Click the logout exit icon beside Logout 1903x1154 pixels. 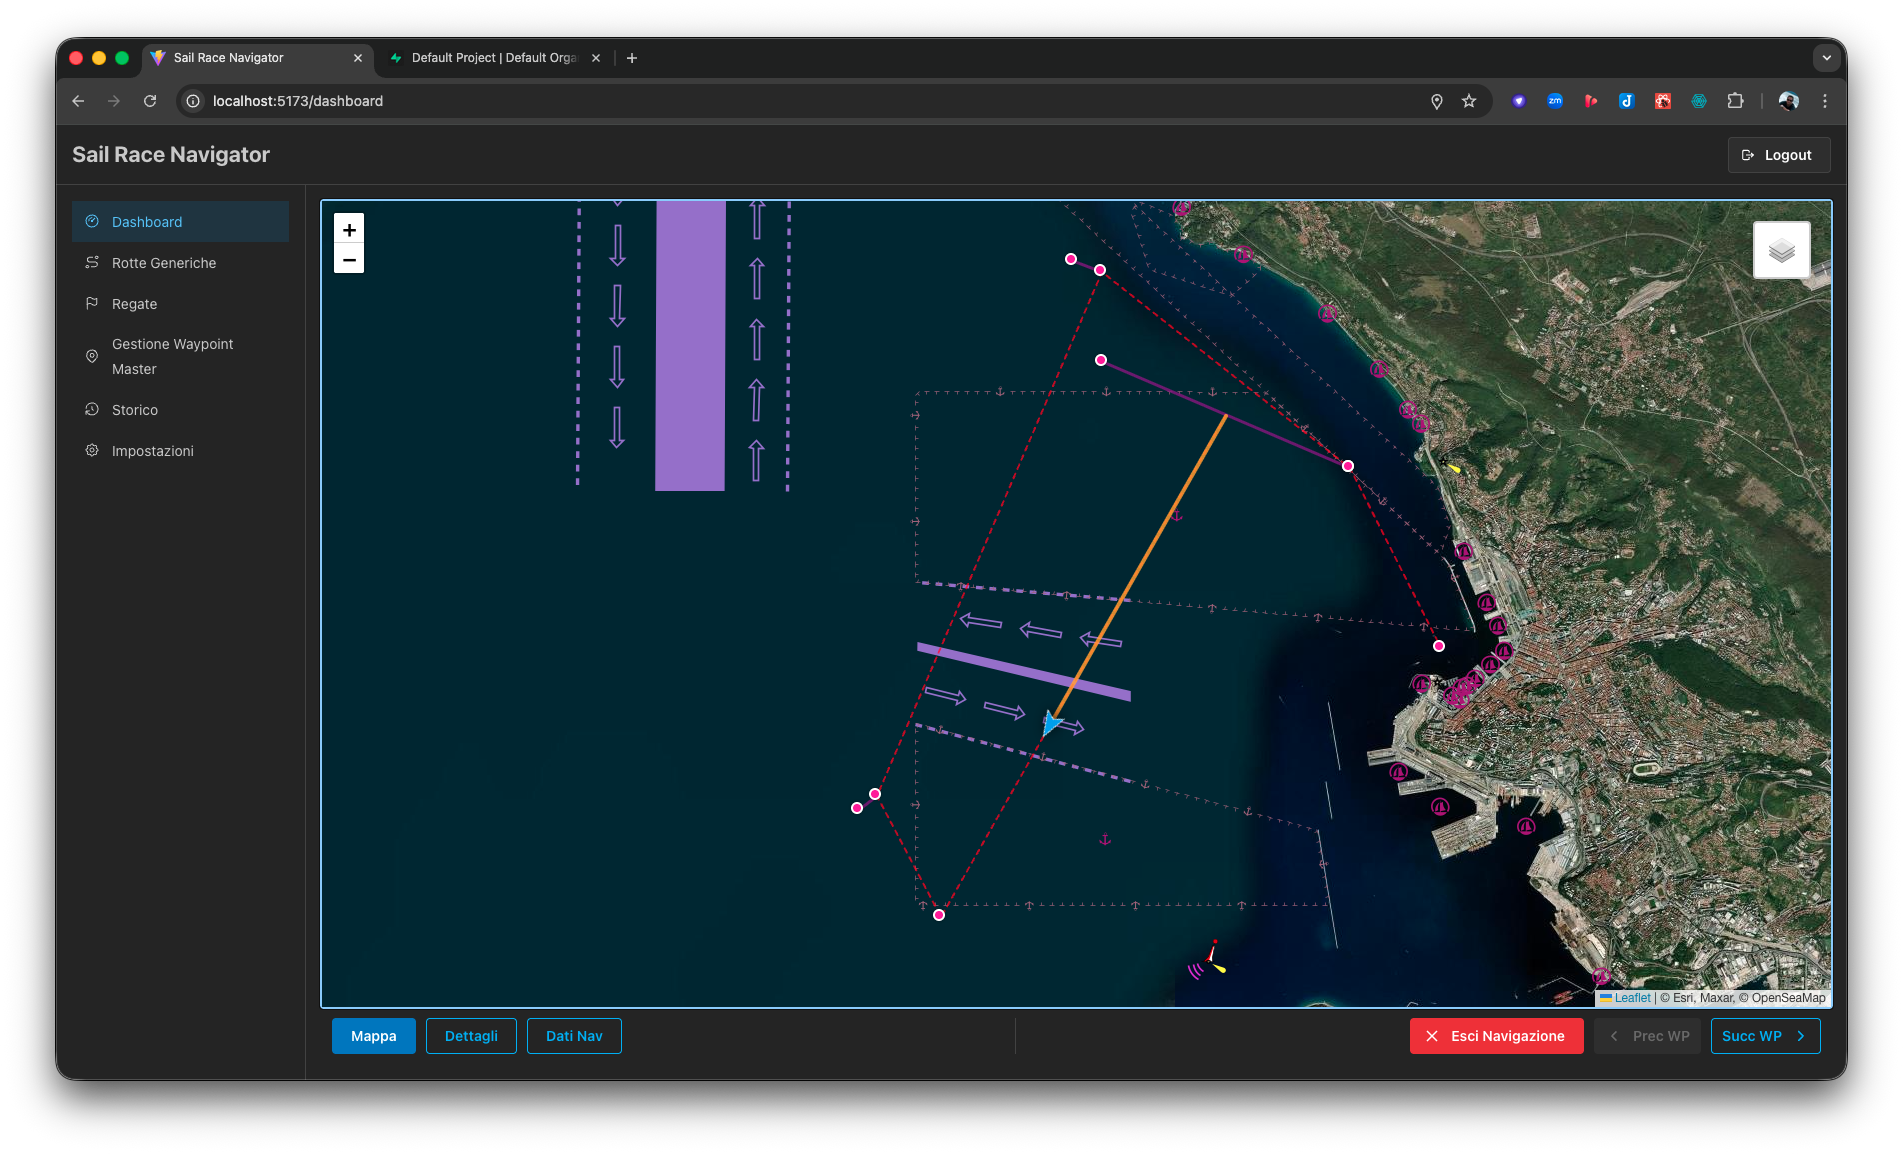[x=1748, y=155]
